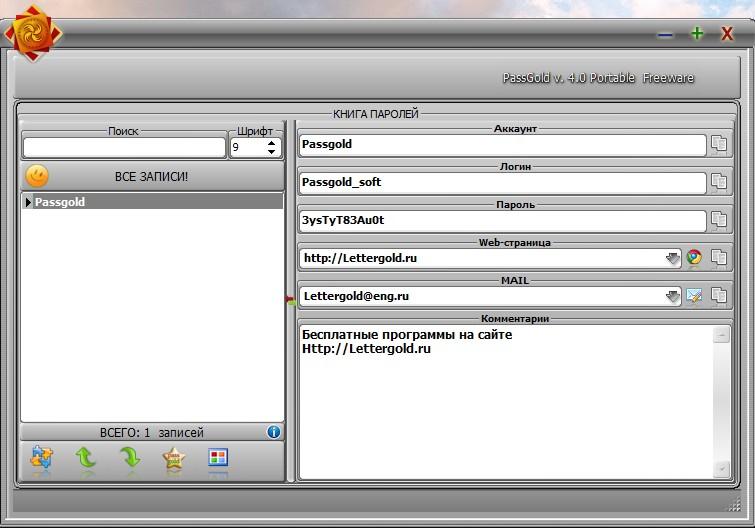Click the PassGold v. 4.0 Portable Freeware text
The height and width of the screenshot is (528, 755).
pyautogui.click(x=598, y=77)
